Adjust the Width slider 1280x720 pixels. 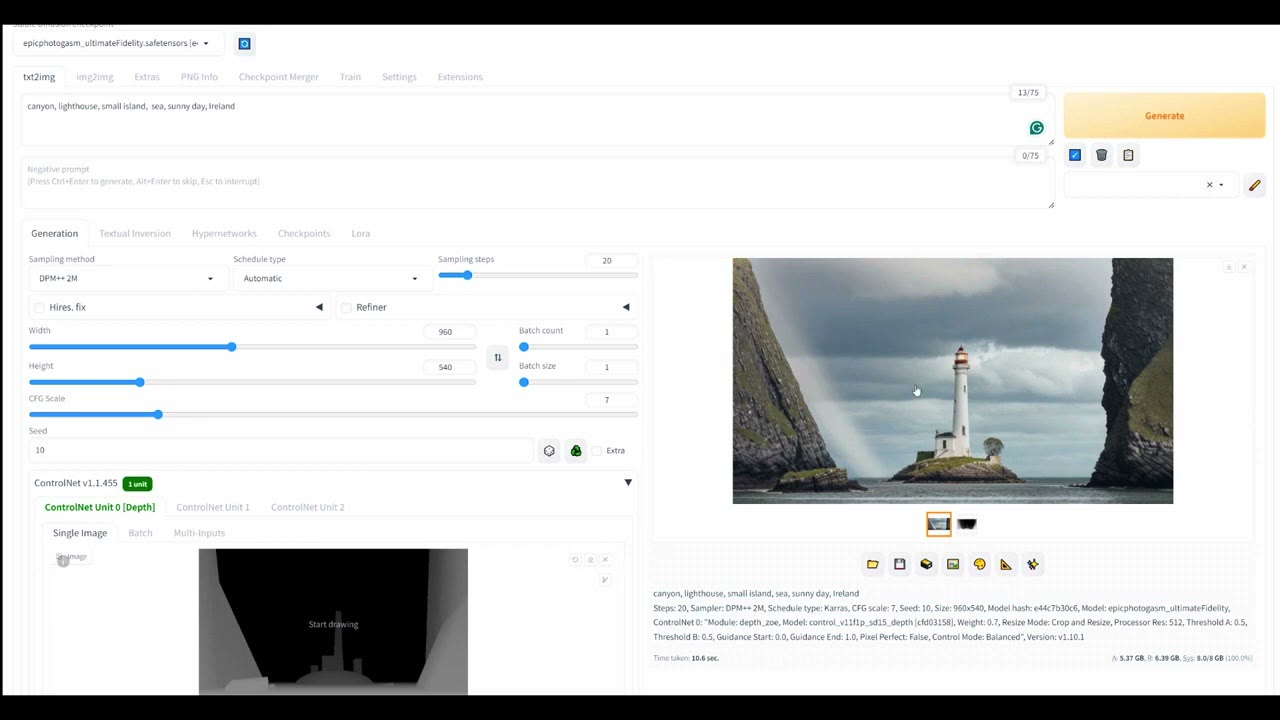[252, 347]
